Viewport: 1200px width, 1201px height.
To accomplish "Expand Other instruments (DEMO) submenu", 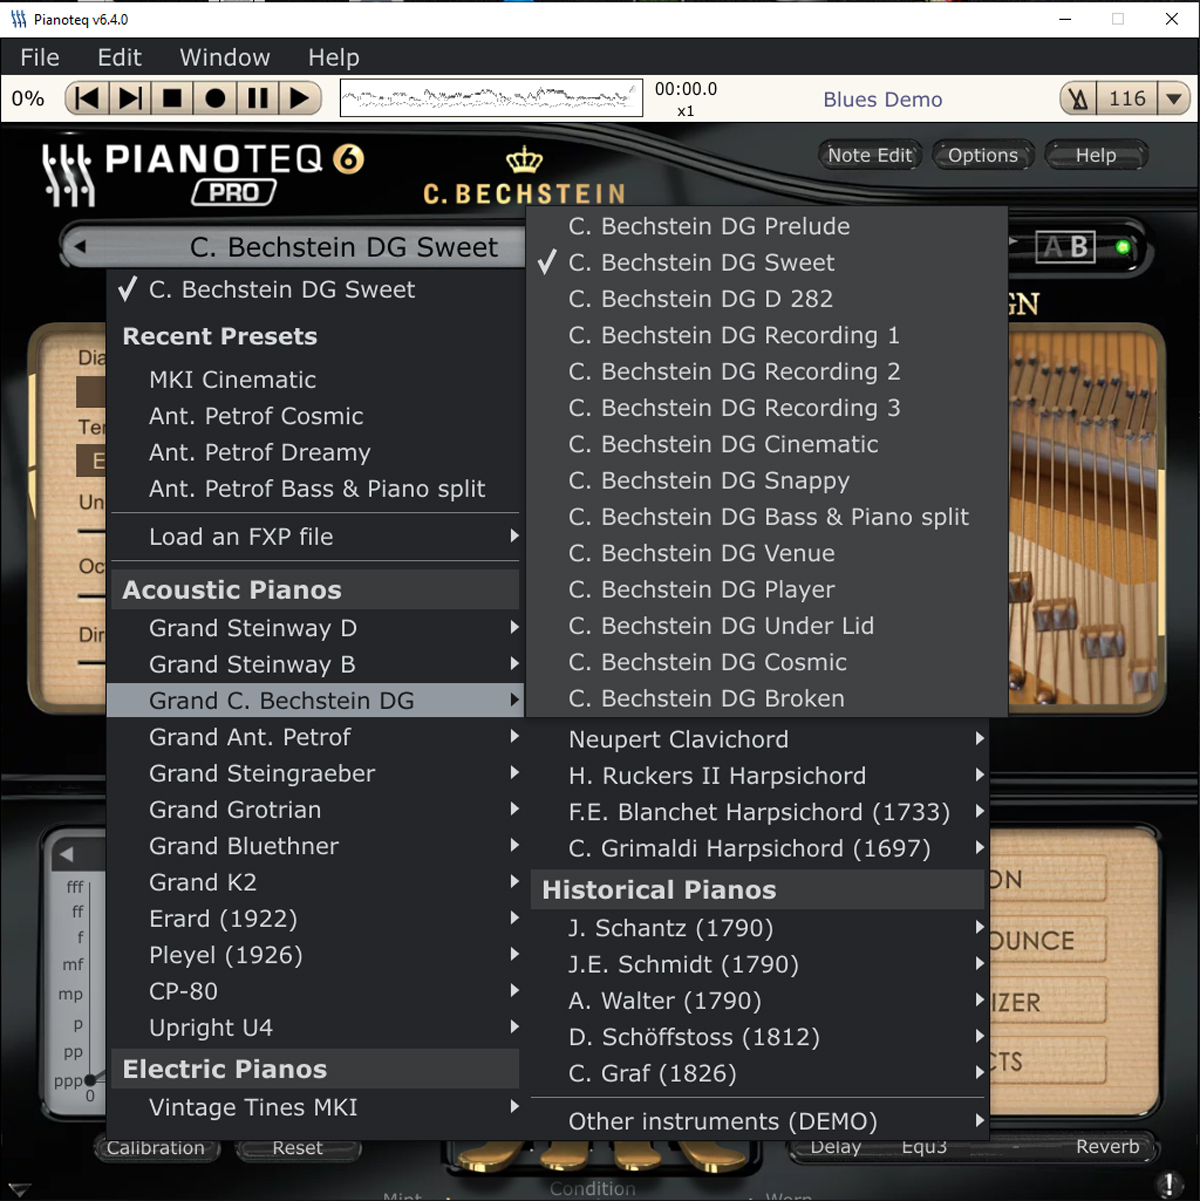I will (759, 1122).
